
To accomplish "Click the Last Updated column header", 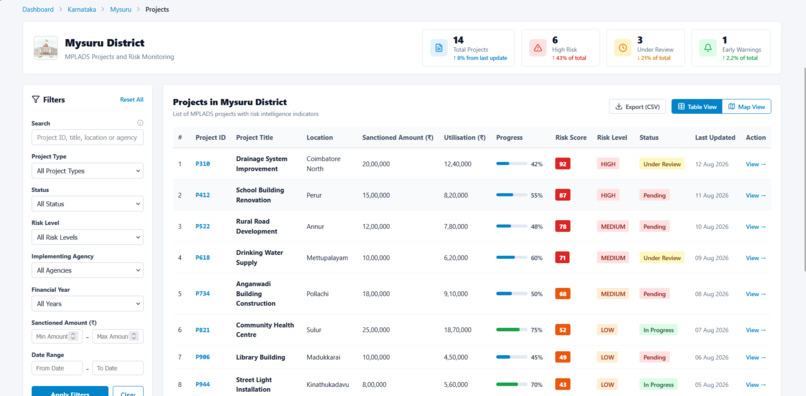I will pyautogui.click(x=715, y=137).
